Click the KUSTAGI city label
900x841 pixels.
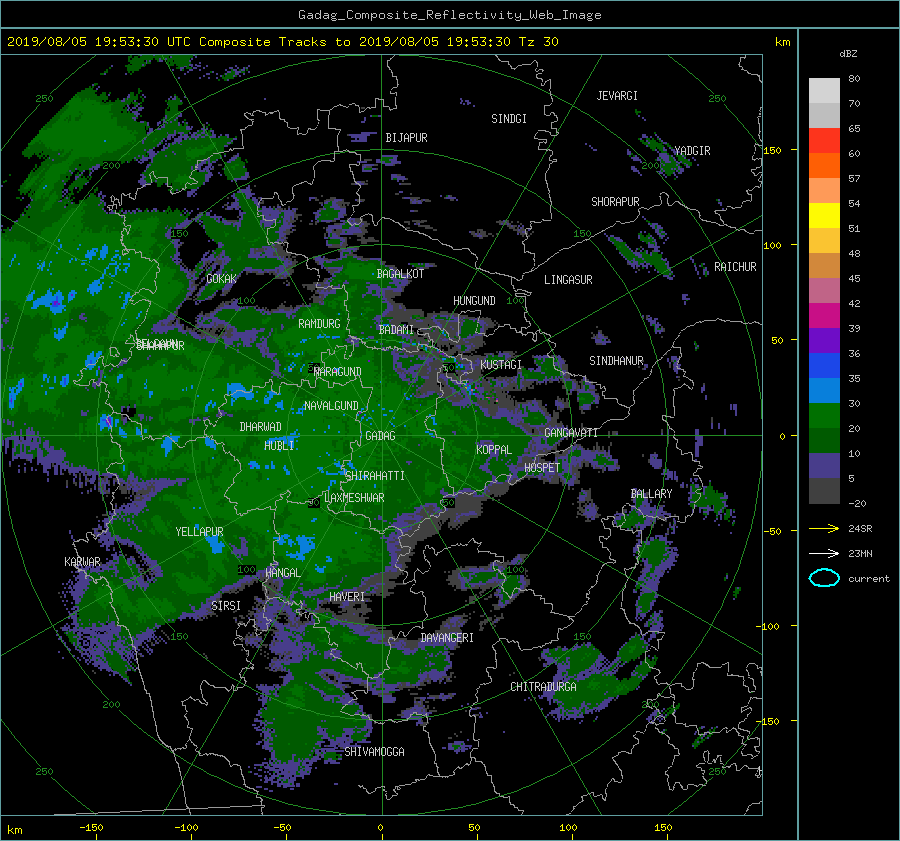[x=501, y=365]
